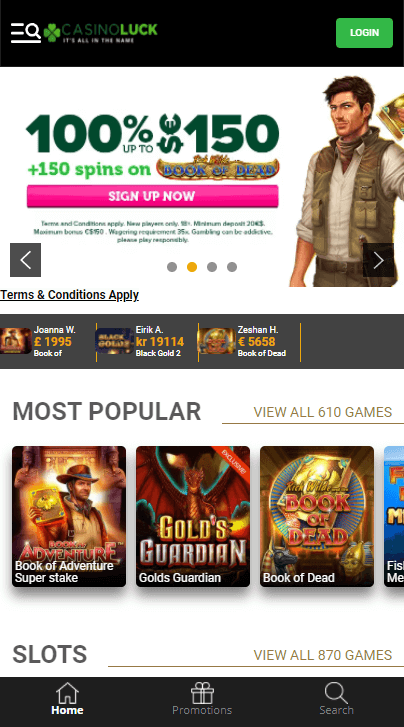Image resolution: width=404 pixels, height=727 pixels.
Task: View all 610 most popular games
Action: pos(323,412)
